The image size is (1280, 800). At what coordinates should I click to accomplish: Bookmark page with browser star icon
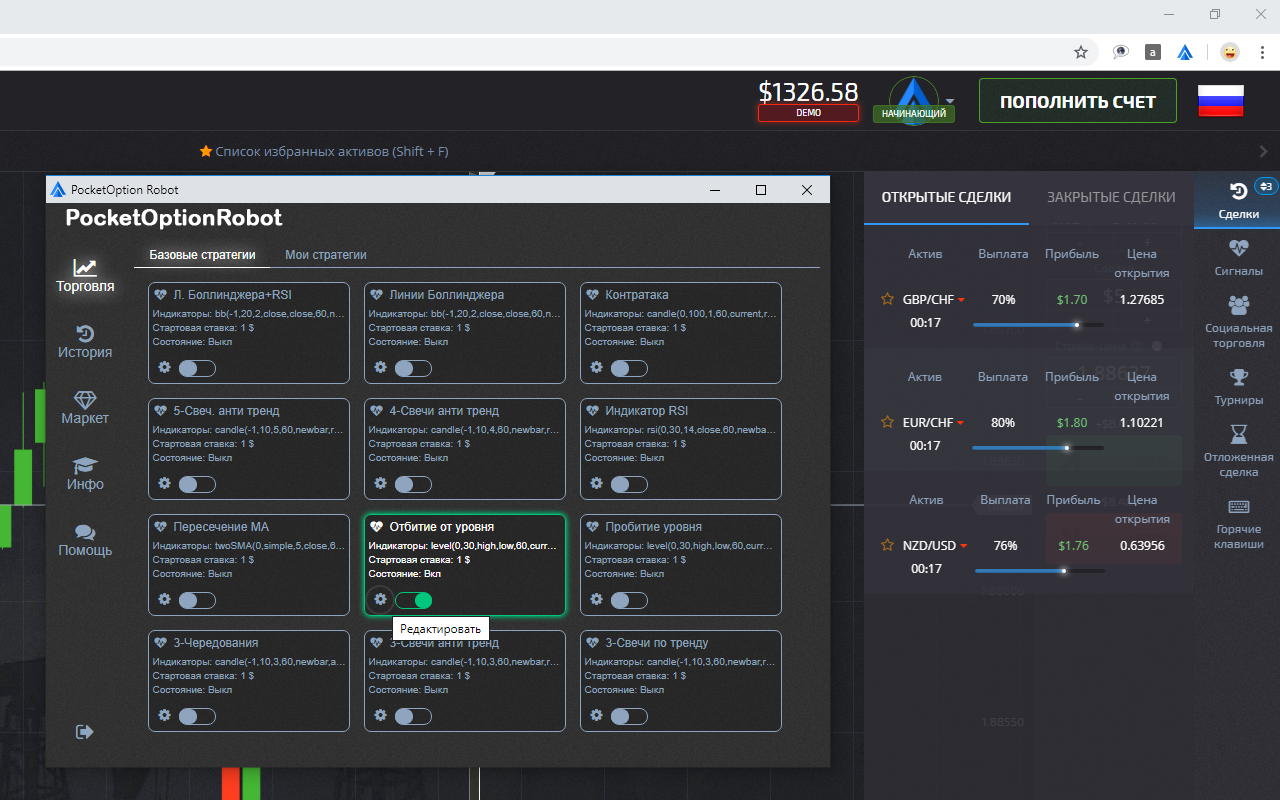(x=1081, y=52)
